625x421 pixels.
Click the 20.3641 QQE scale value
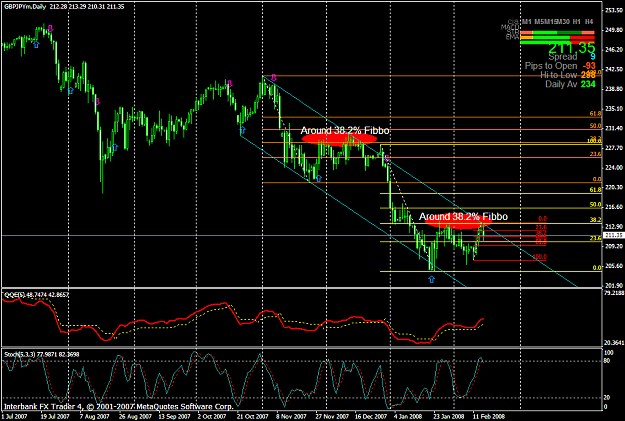pos(614,342)
